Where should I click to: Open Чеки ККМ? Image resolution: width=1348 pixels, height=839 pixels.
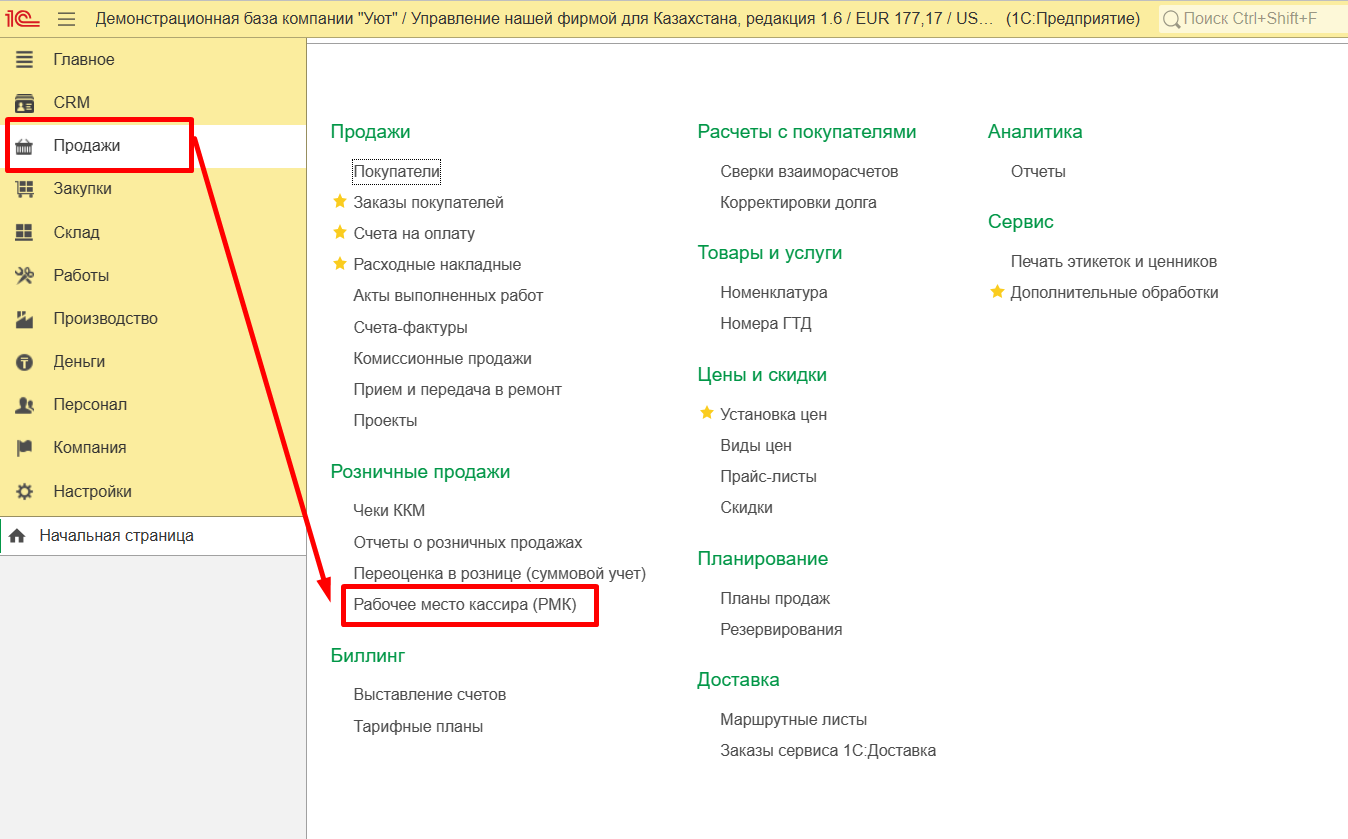(389, 511)
